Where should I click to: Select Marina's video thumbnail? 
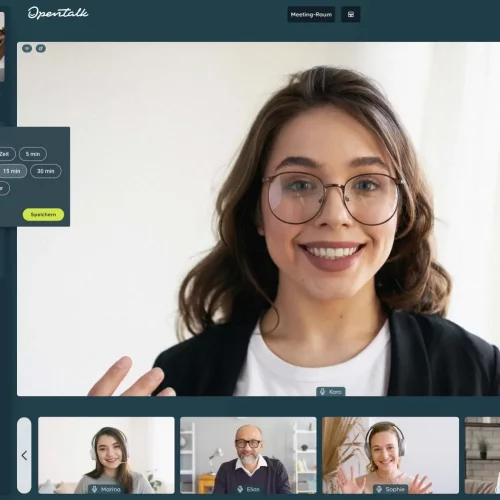[x=106, y=455]
